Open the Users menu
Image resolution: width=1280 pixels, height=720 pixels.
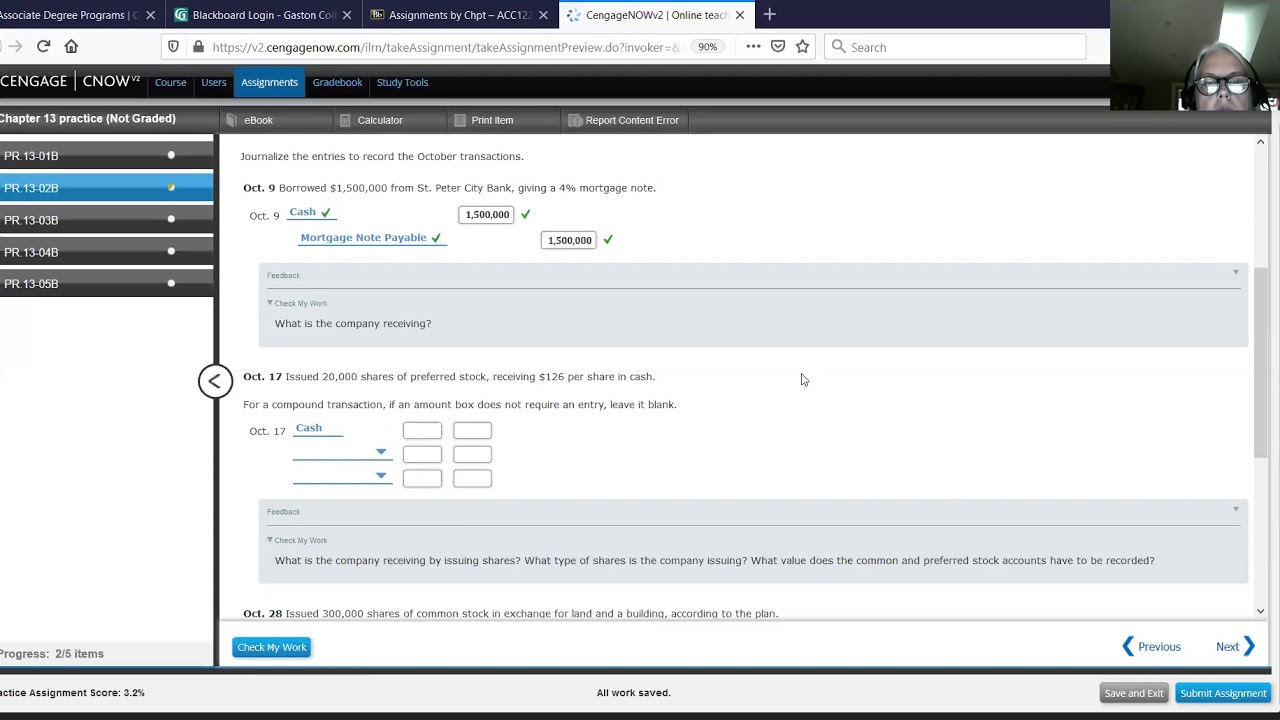(x=214, y=82)
